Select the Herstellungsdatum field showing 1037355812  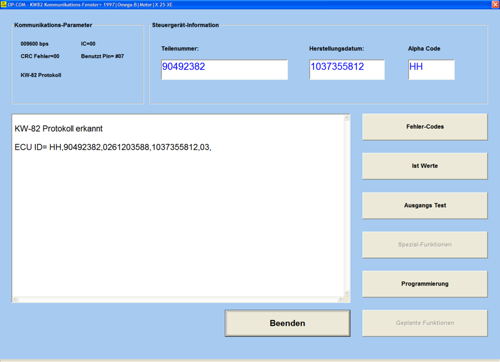tap(347, 70)
